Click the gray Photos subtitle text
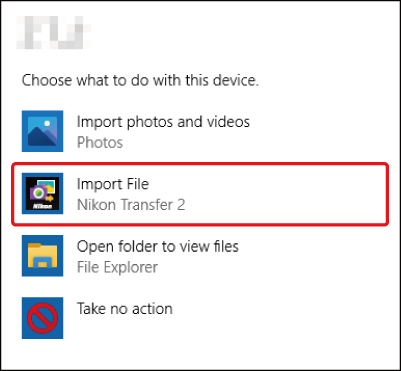The image size is (401, 371). tap(100, 143)
